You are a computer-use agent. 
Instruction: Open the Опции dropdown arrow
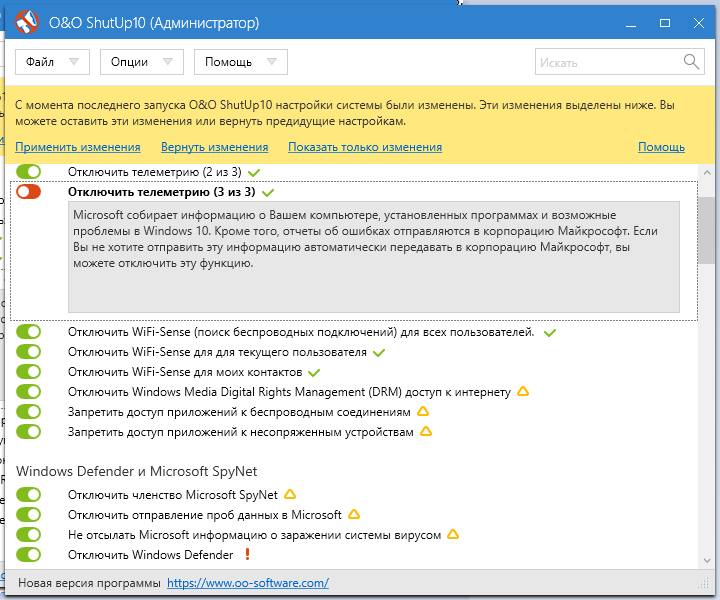coord(168,62)
